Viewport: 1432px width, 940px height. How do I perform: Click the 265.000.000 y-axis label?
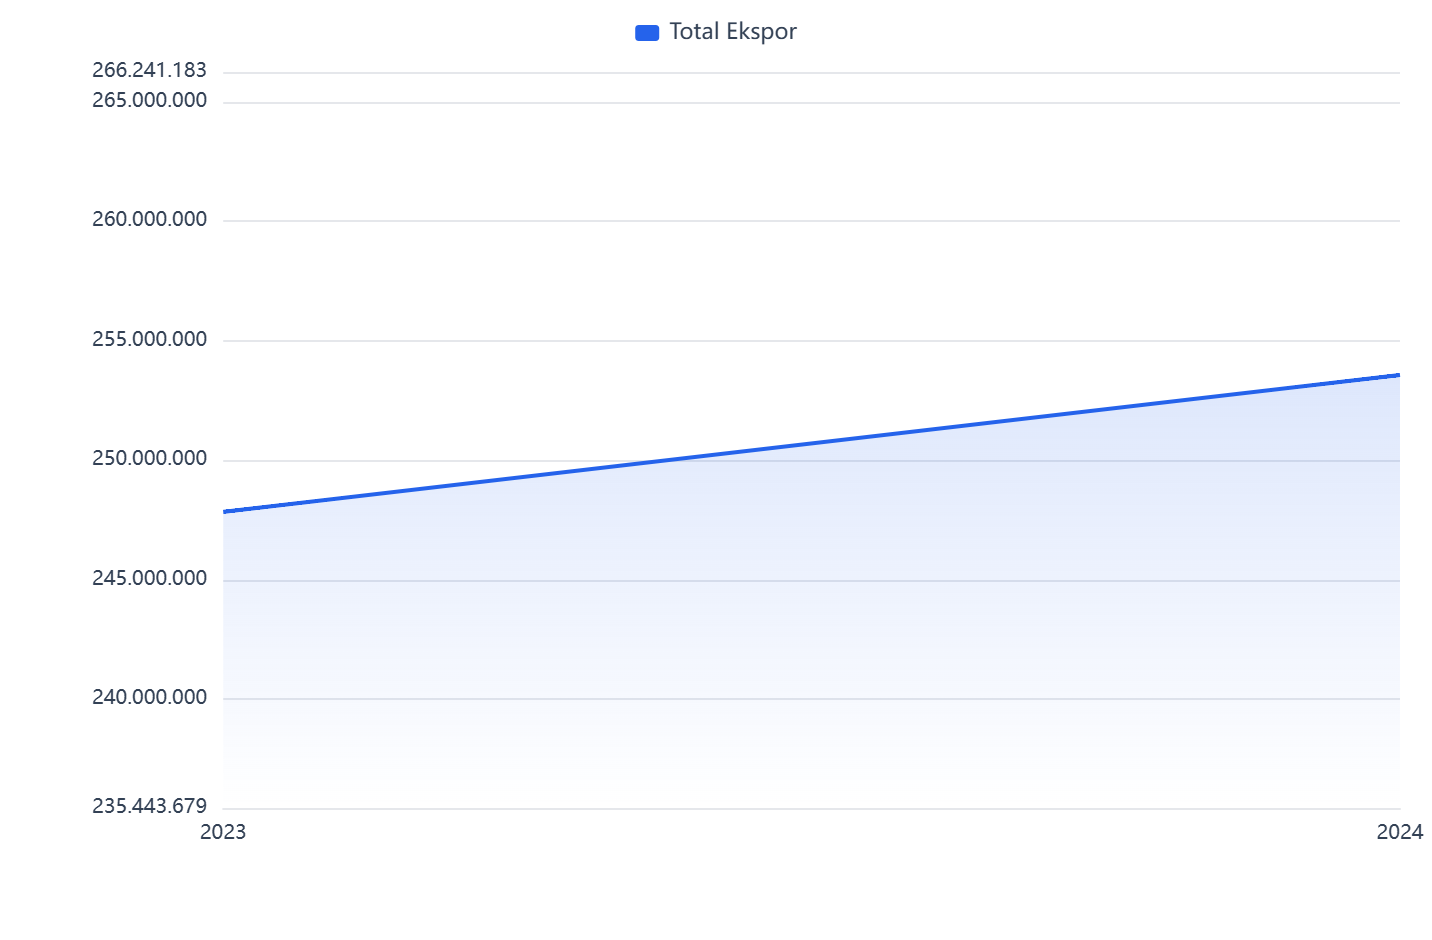point(149,100)
